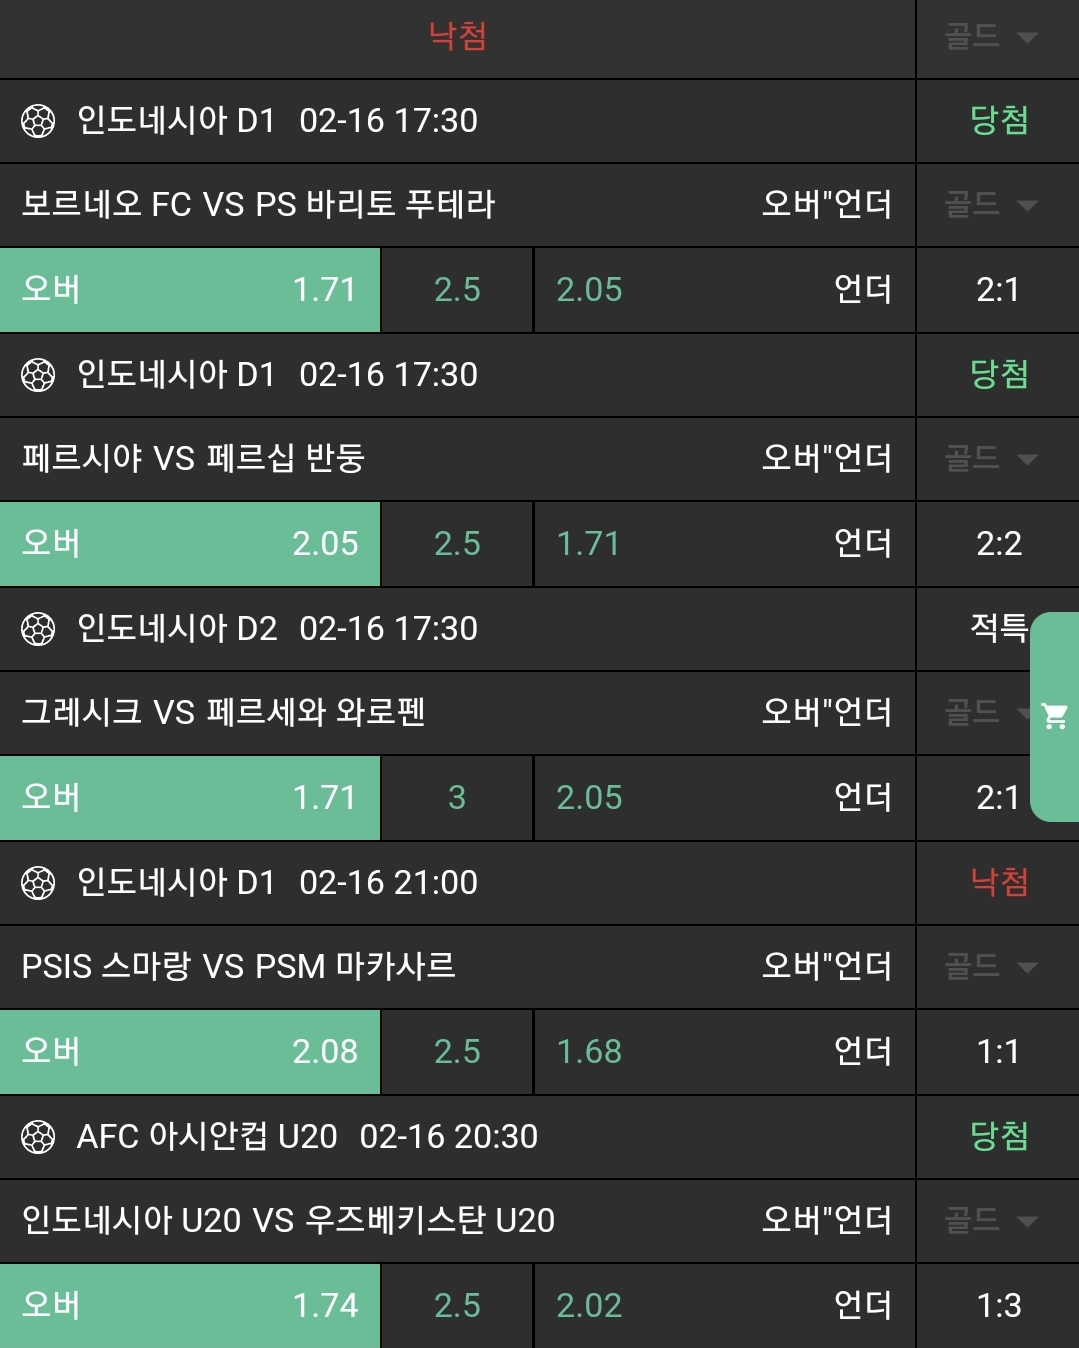The width and height of the screenshot is (1079, 1348).
Task: Select 오버 1.74 for Indonesia U20 match
Action: pos(190,1306)
